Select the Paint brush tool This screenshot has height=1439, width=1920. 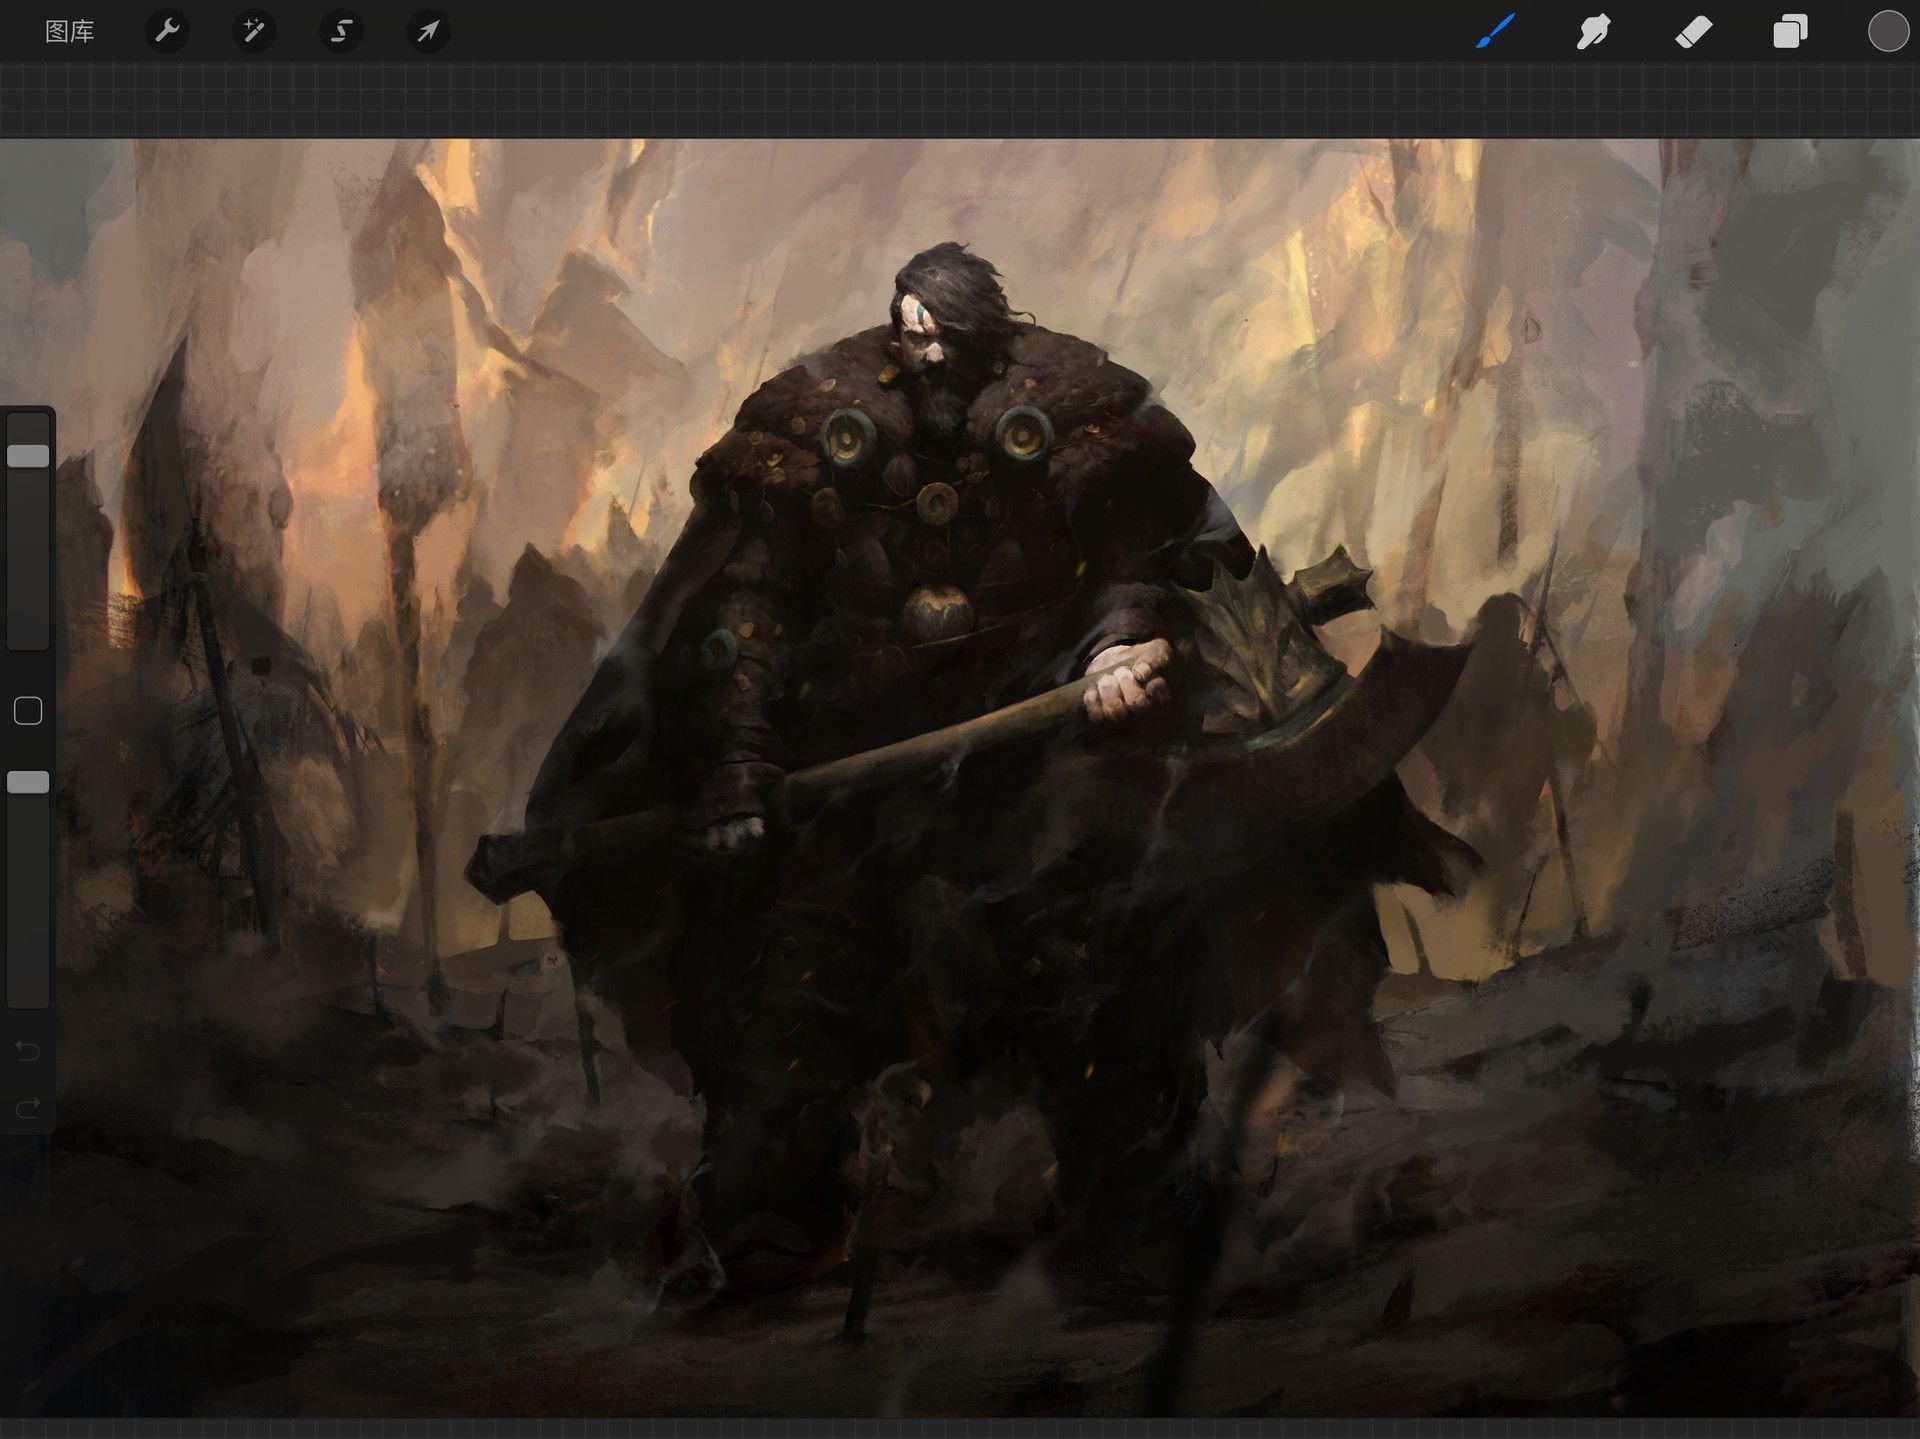click(1496, 32)
